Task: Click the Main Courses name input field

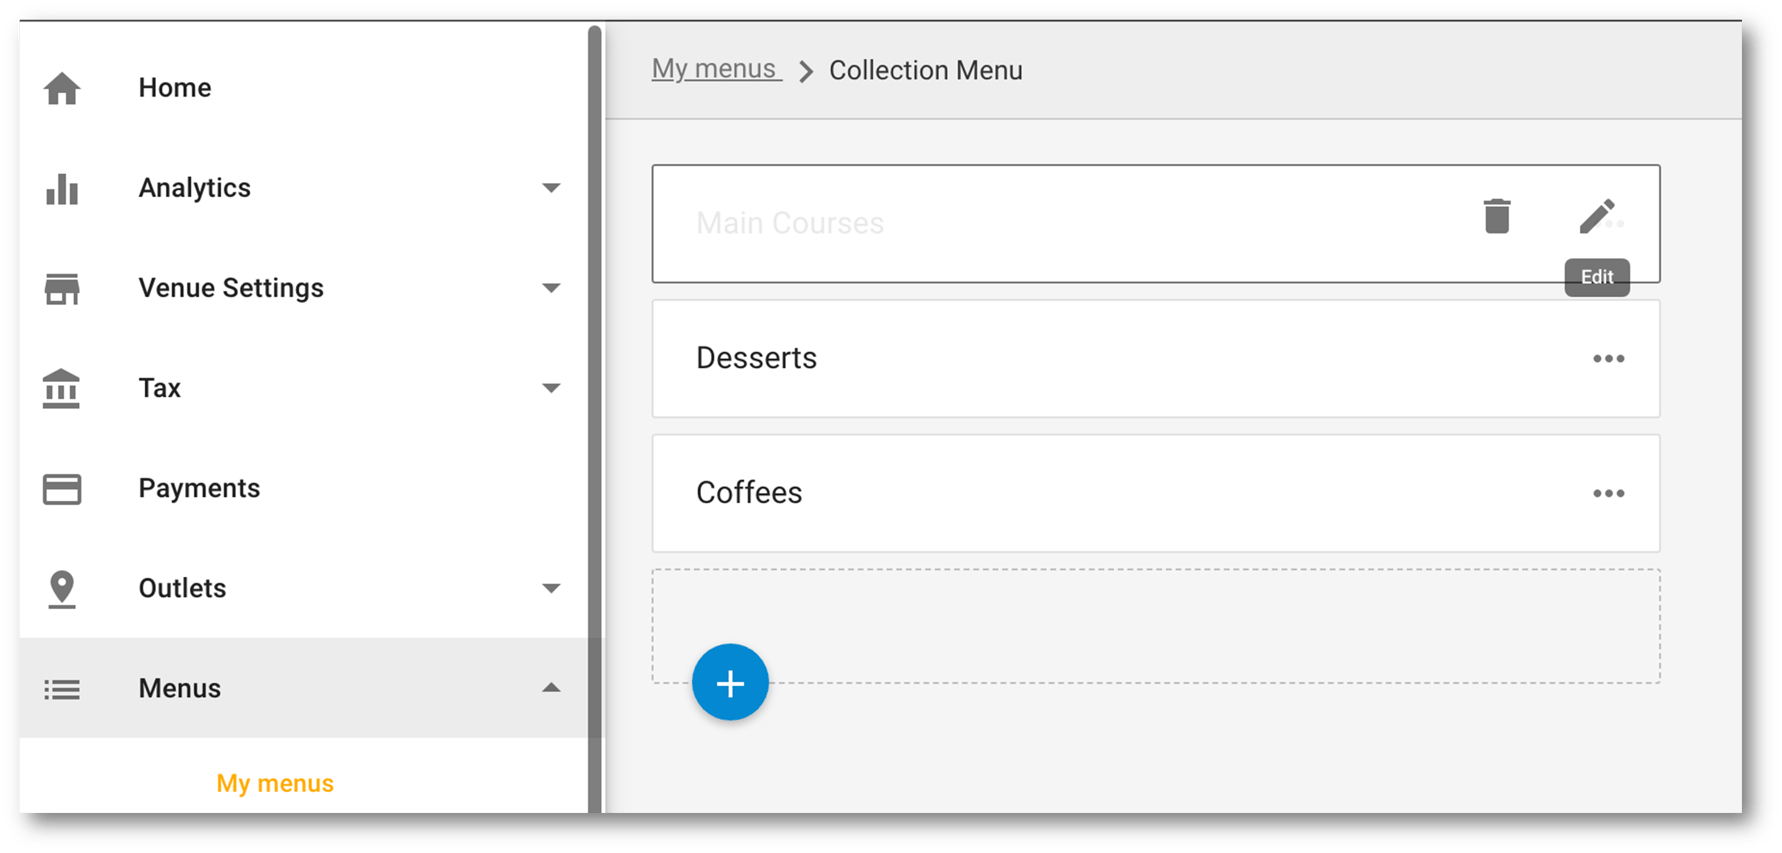Action: [1000, 223]
